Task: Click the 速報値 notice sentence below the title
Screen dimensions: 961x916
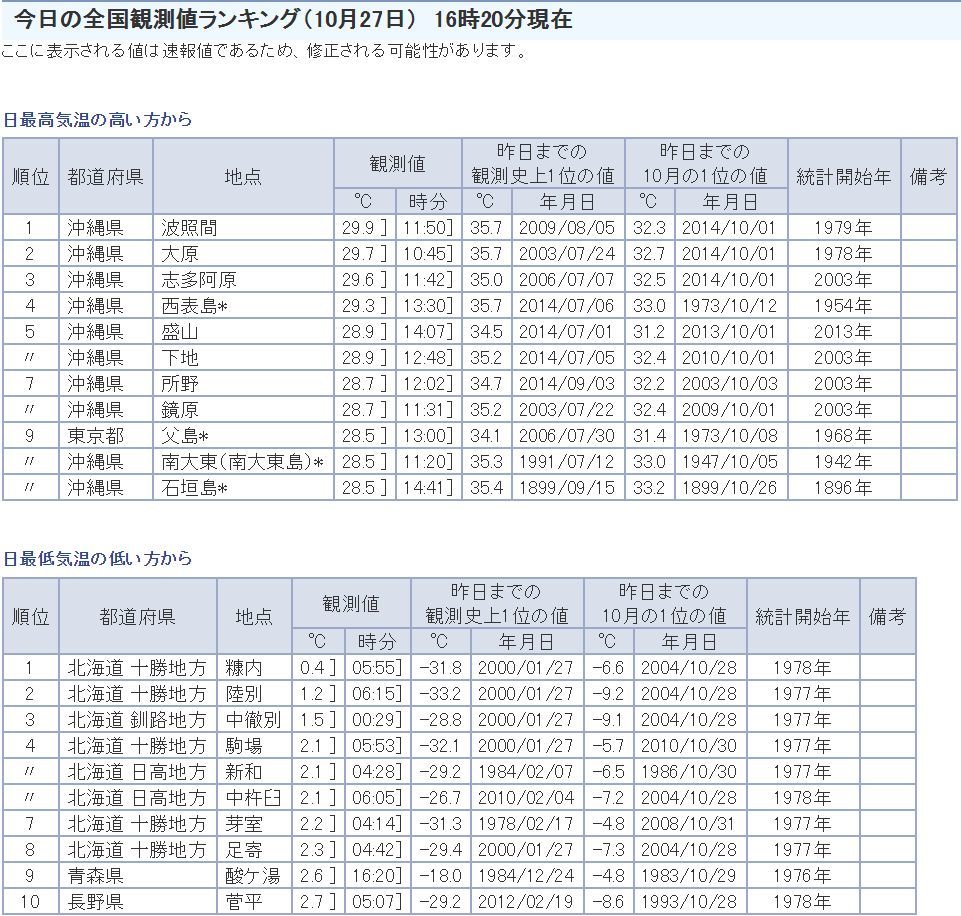Action: click(264, 51)
